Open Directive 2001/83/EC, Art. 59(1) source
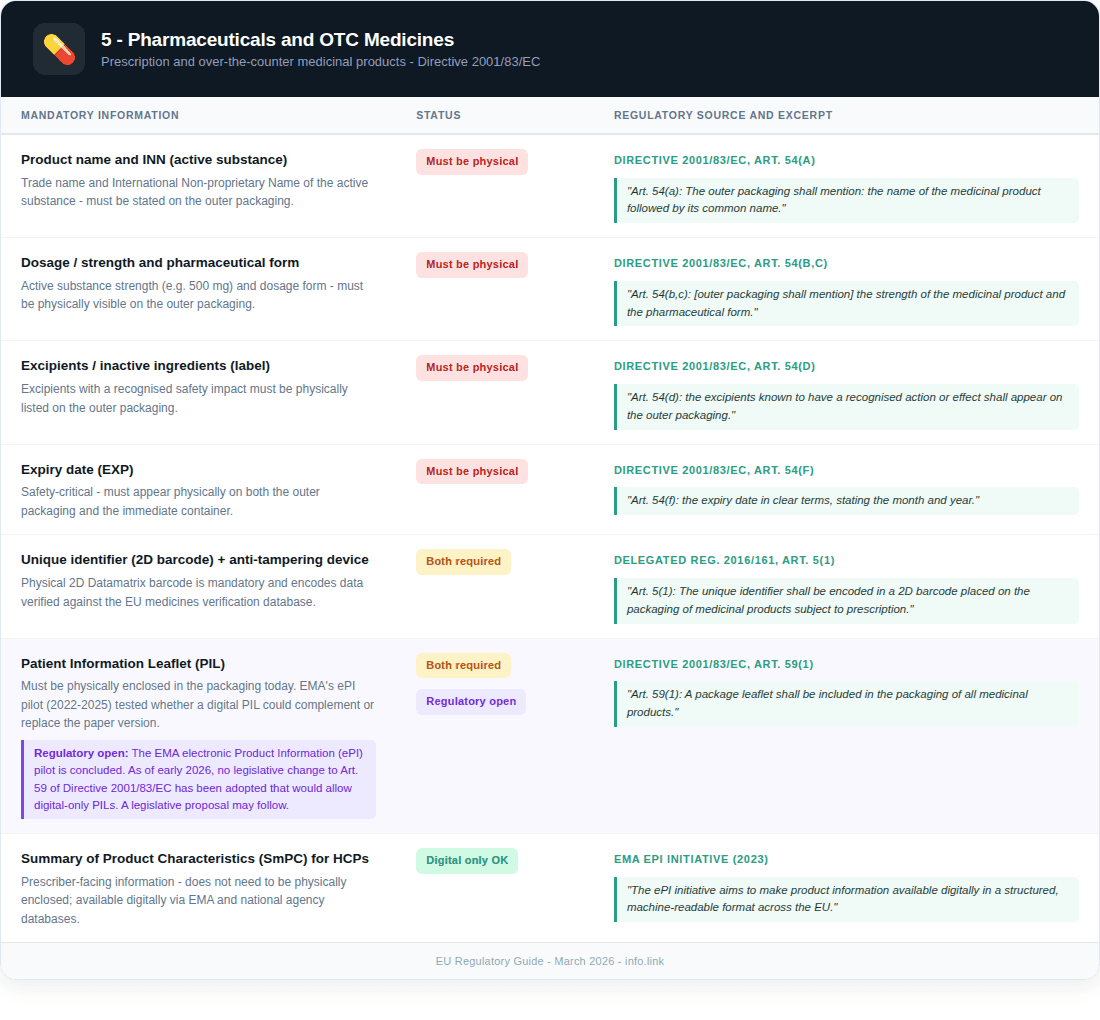This screenshot has height=1020, width=1100. [x=713, y=664]
